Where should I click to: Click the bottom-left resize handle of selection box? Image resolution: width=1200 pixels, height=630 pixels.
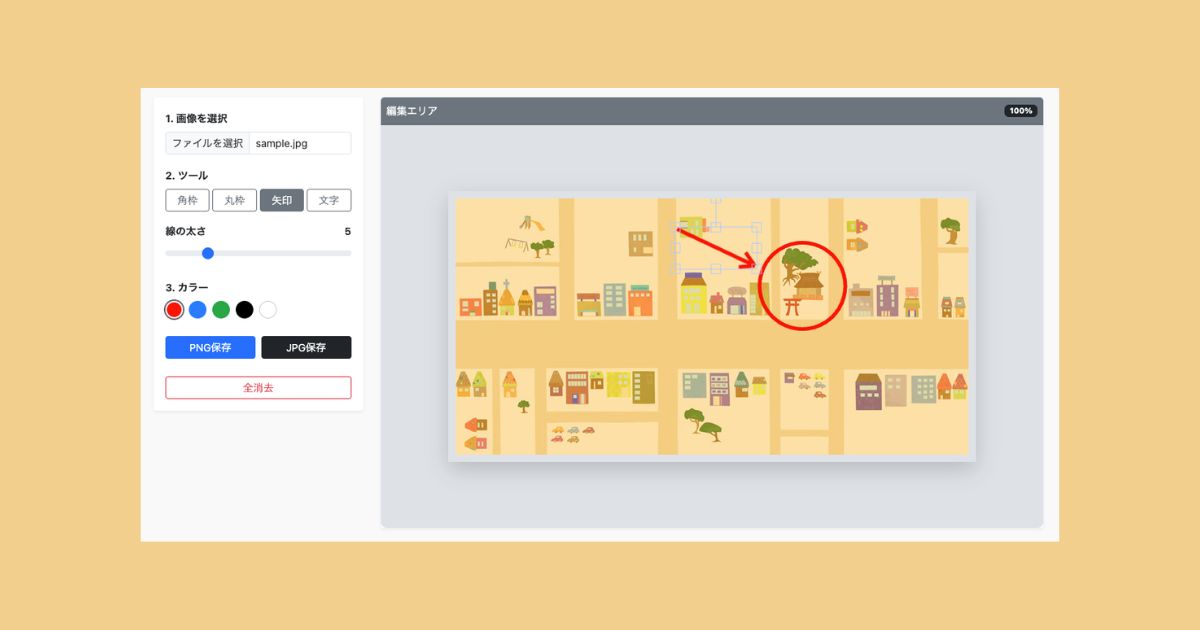tap(677, 268)
